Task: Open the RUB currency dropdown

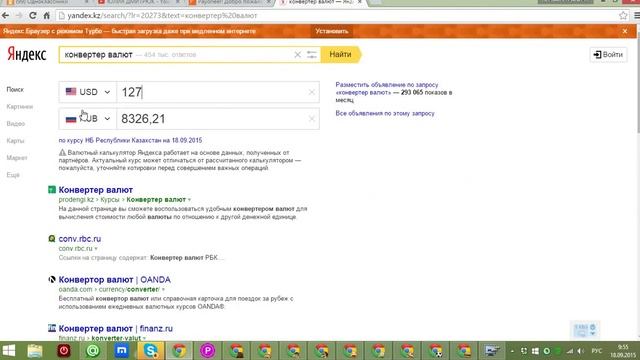Action: (x=88, y=119)
